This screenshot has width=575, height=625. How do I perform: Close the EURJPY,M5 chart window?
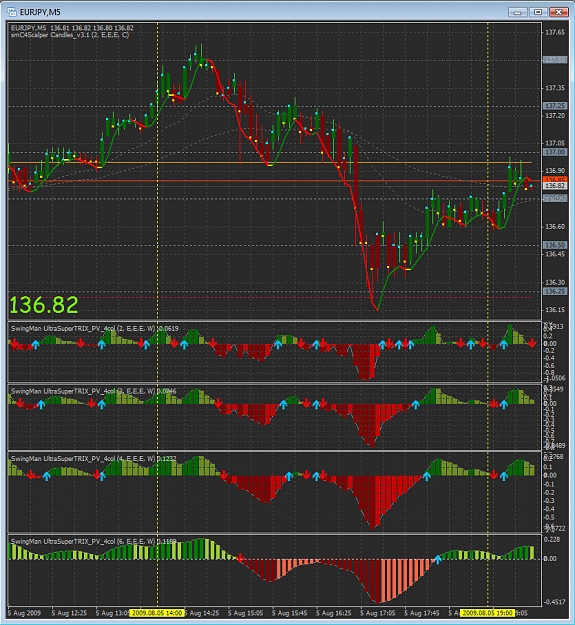559,12
